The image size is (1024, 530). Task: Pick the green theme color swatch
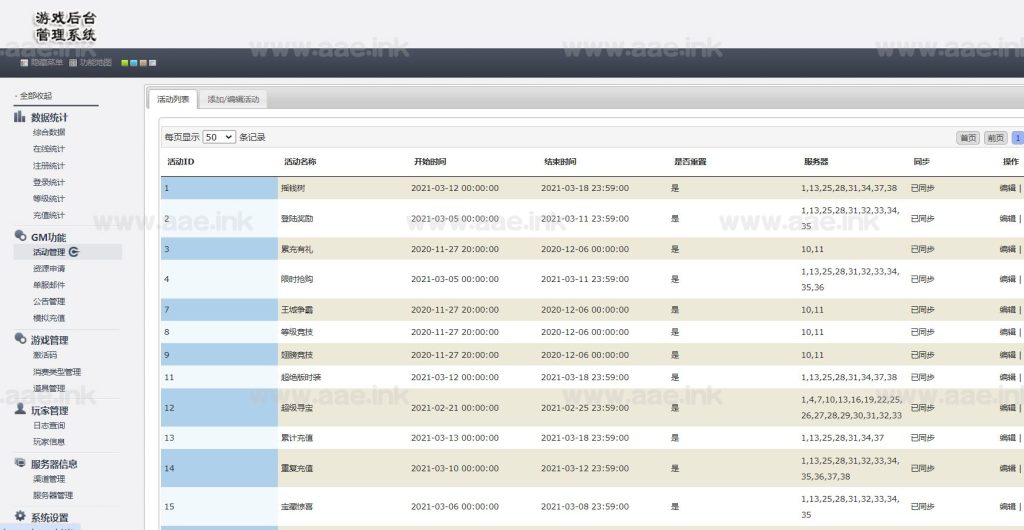pyautogui.click(x=125, y=63)
